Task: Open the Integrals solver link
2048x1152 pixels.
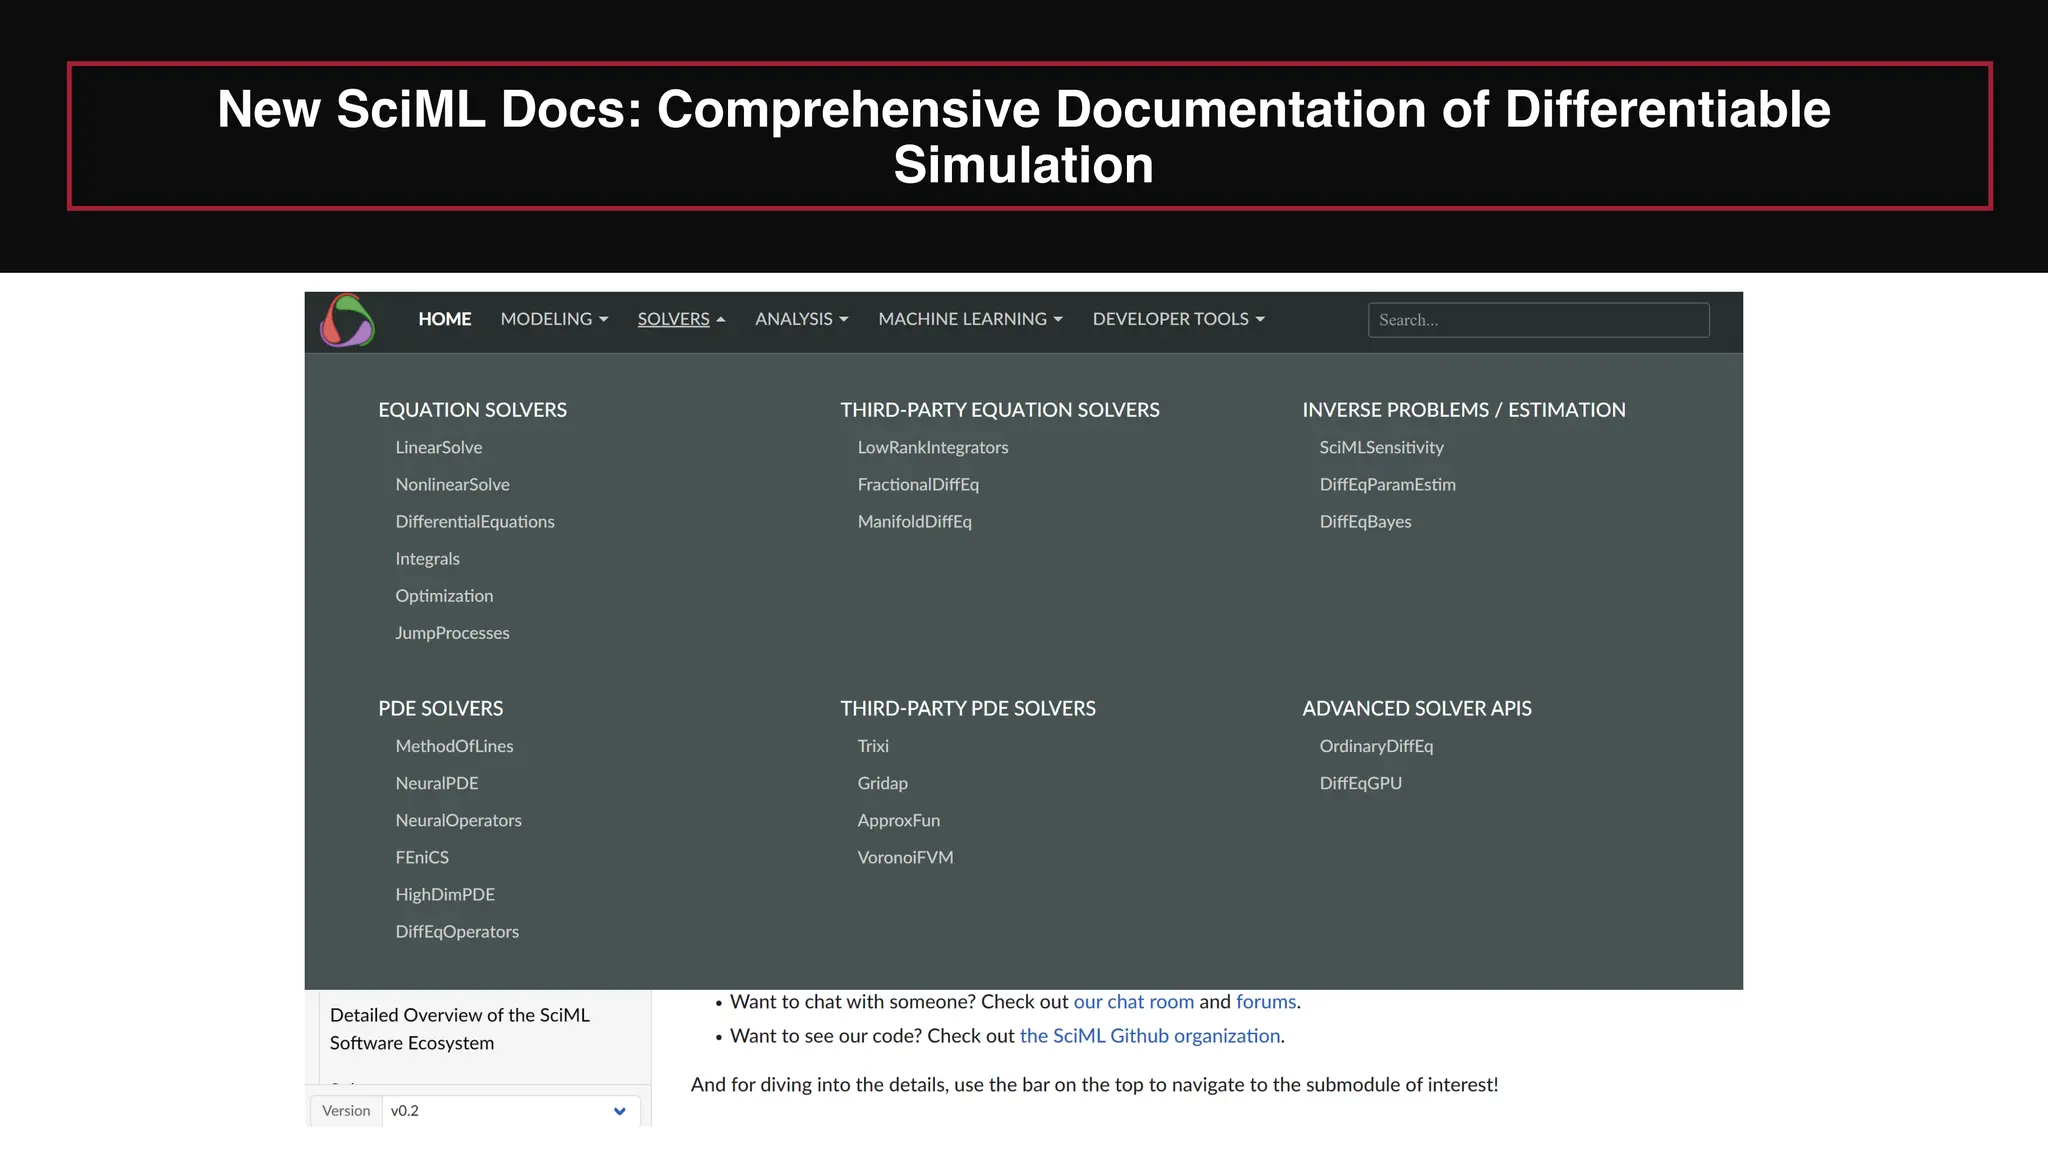Action: tap(427, 558)
